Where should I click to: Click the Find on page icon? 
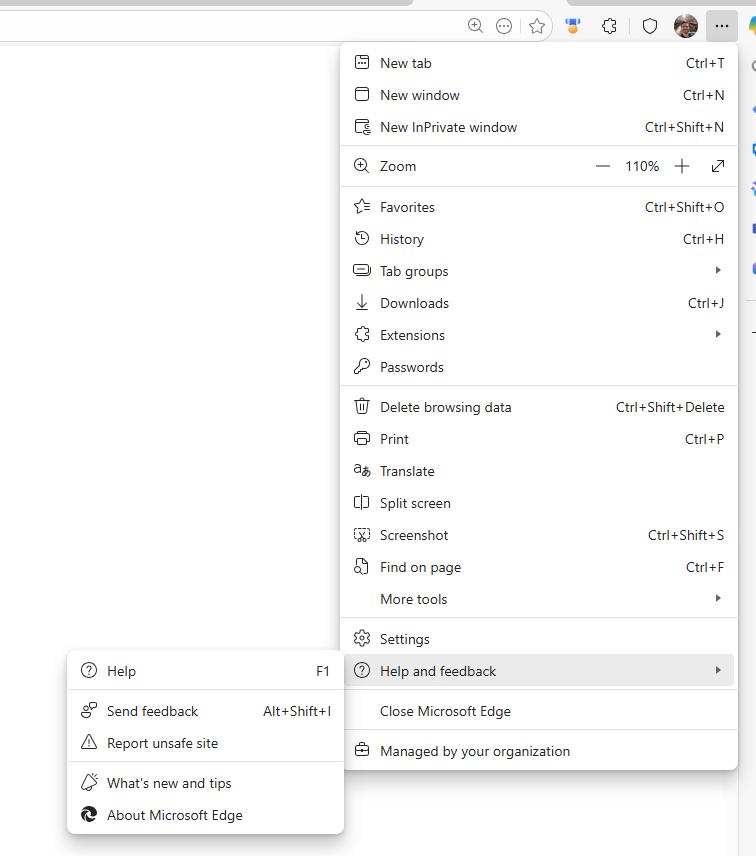pos(361,567)
